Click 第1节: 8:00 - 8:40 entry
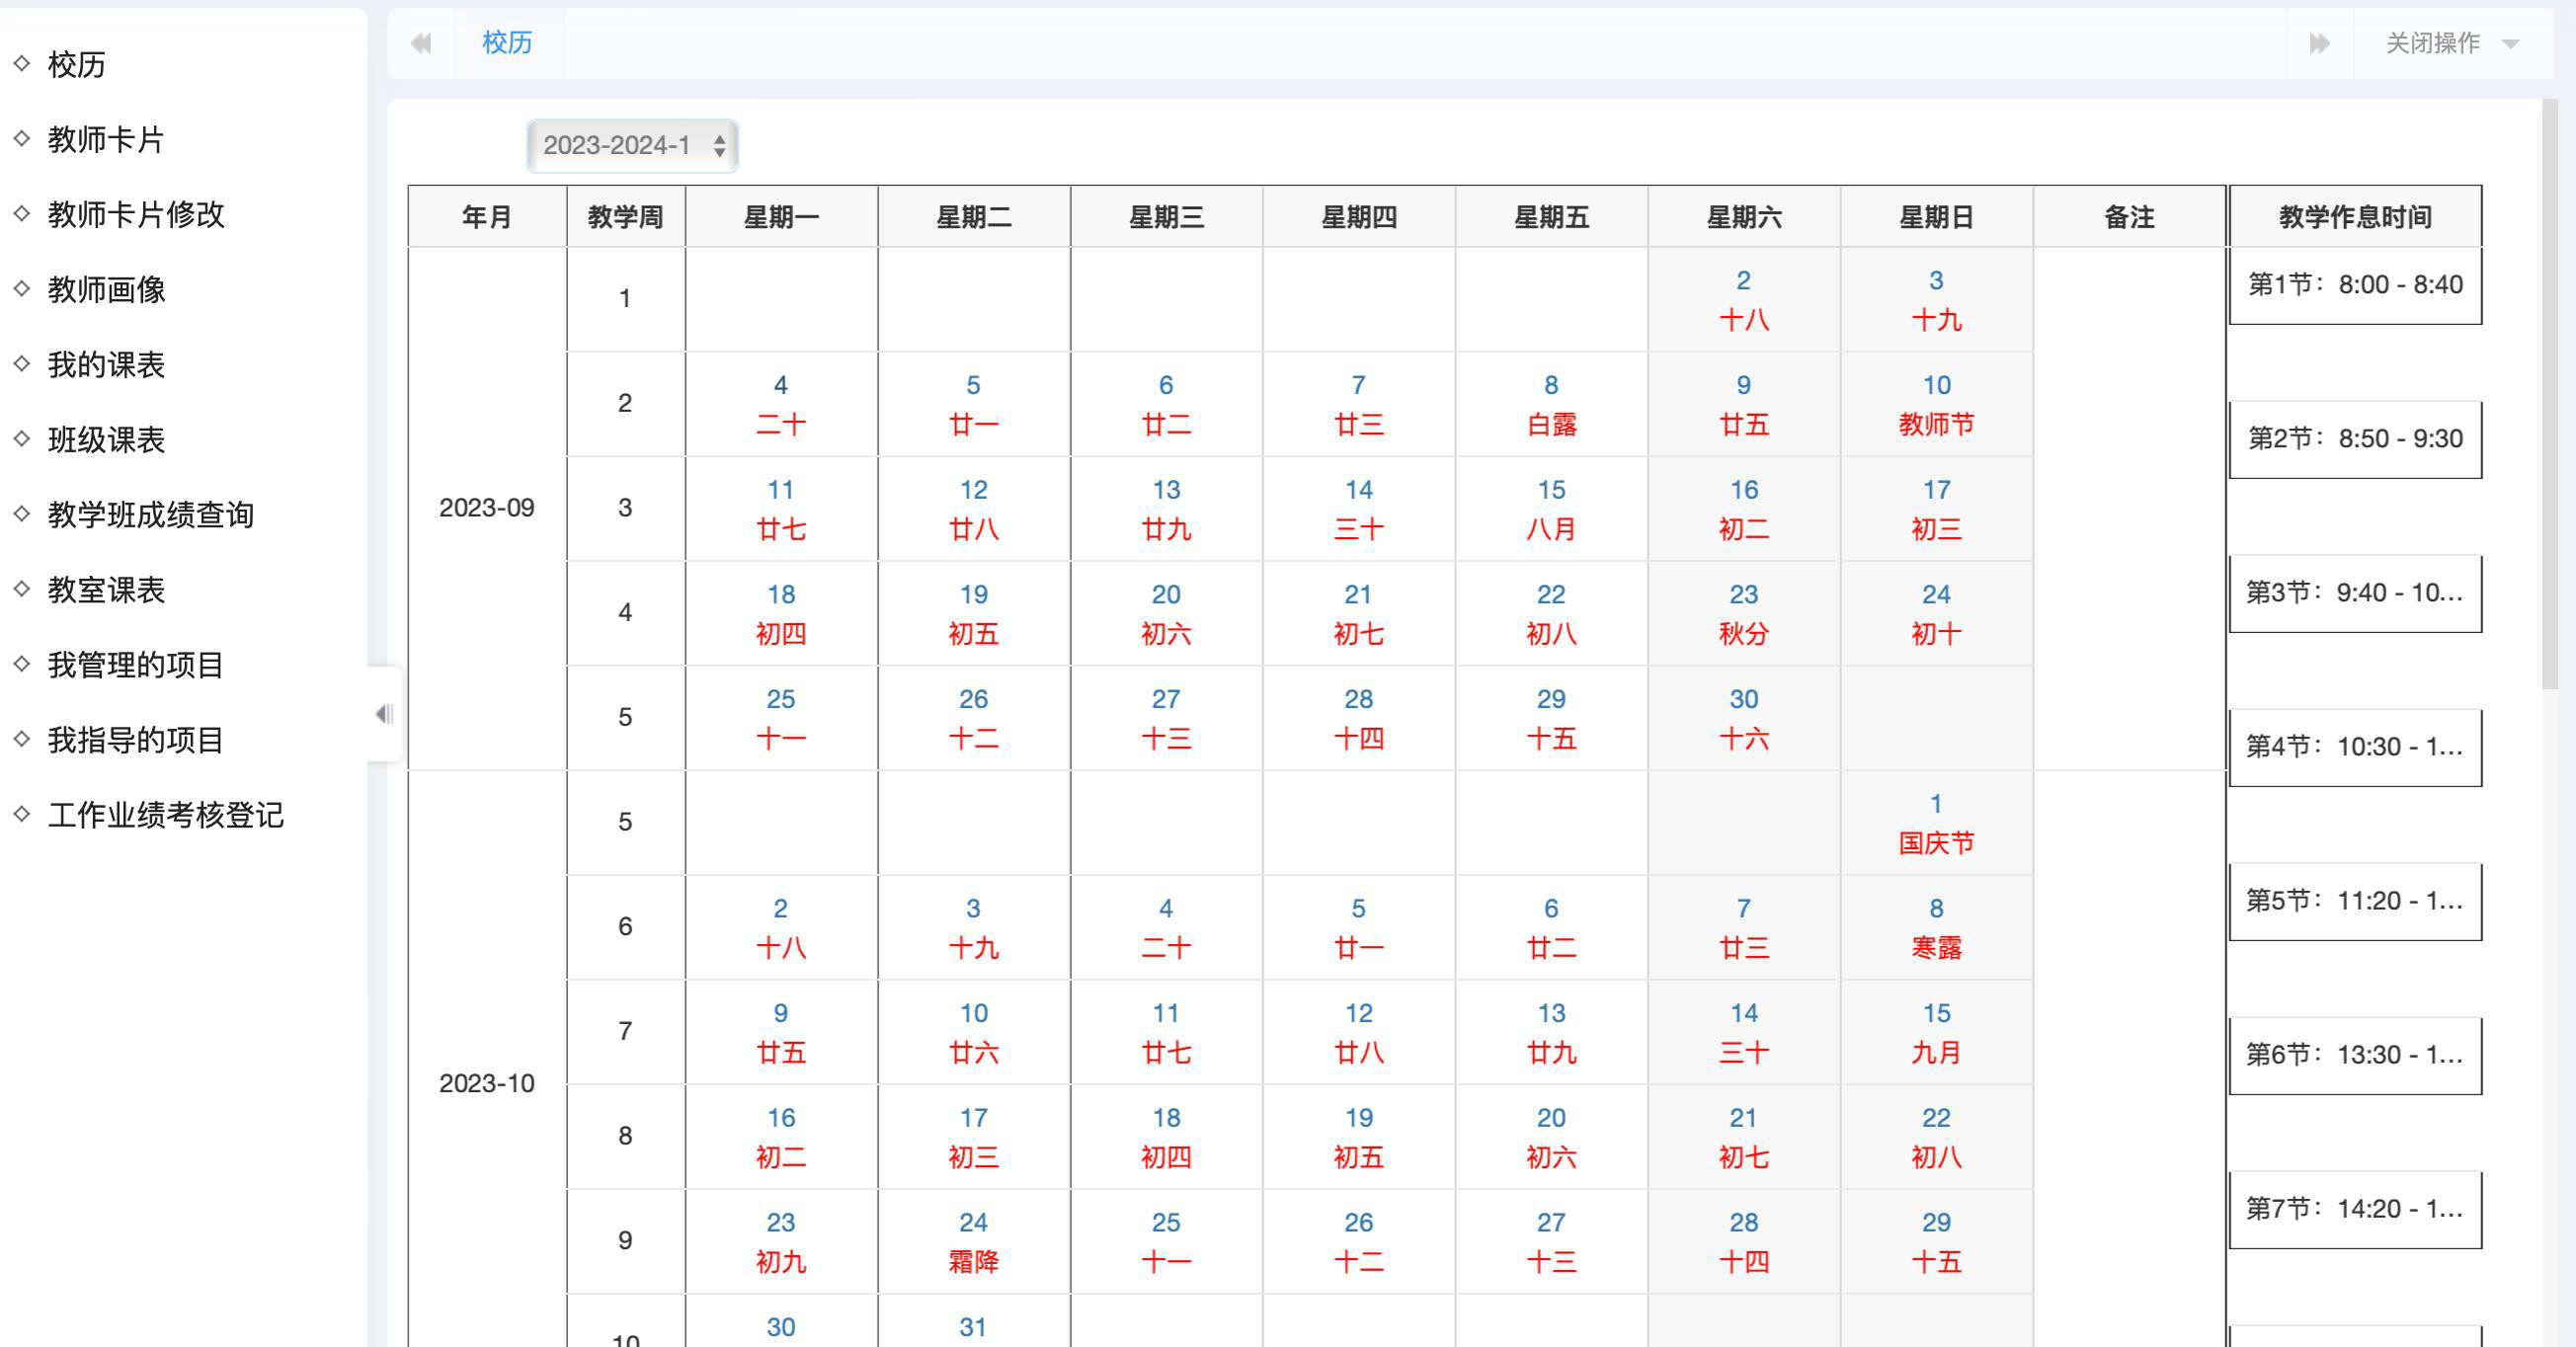 (x=2355, y=285)
